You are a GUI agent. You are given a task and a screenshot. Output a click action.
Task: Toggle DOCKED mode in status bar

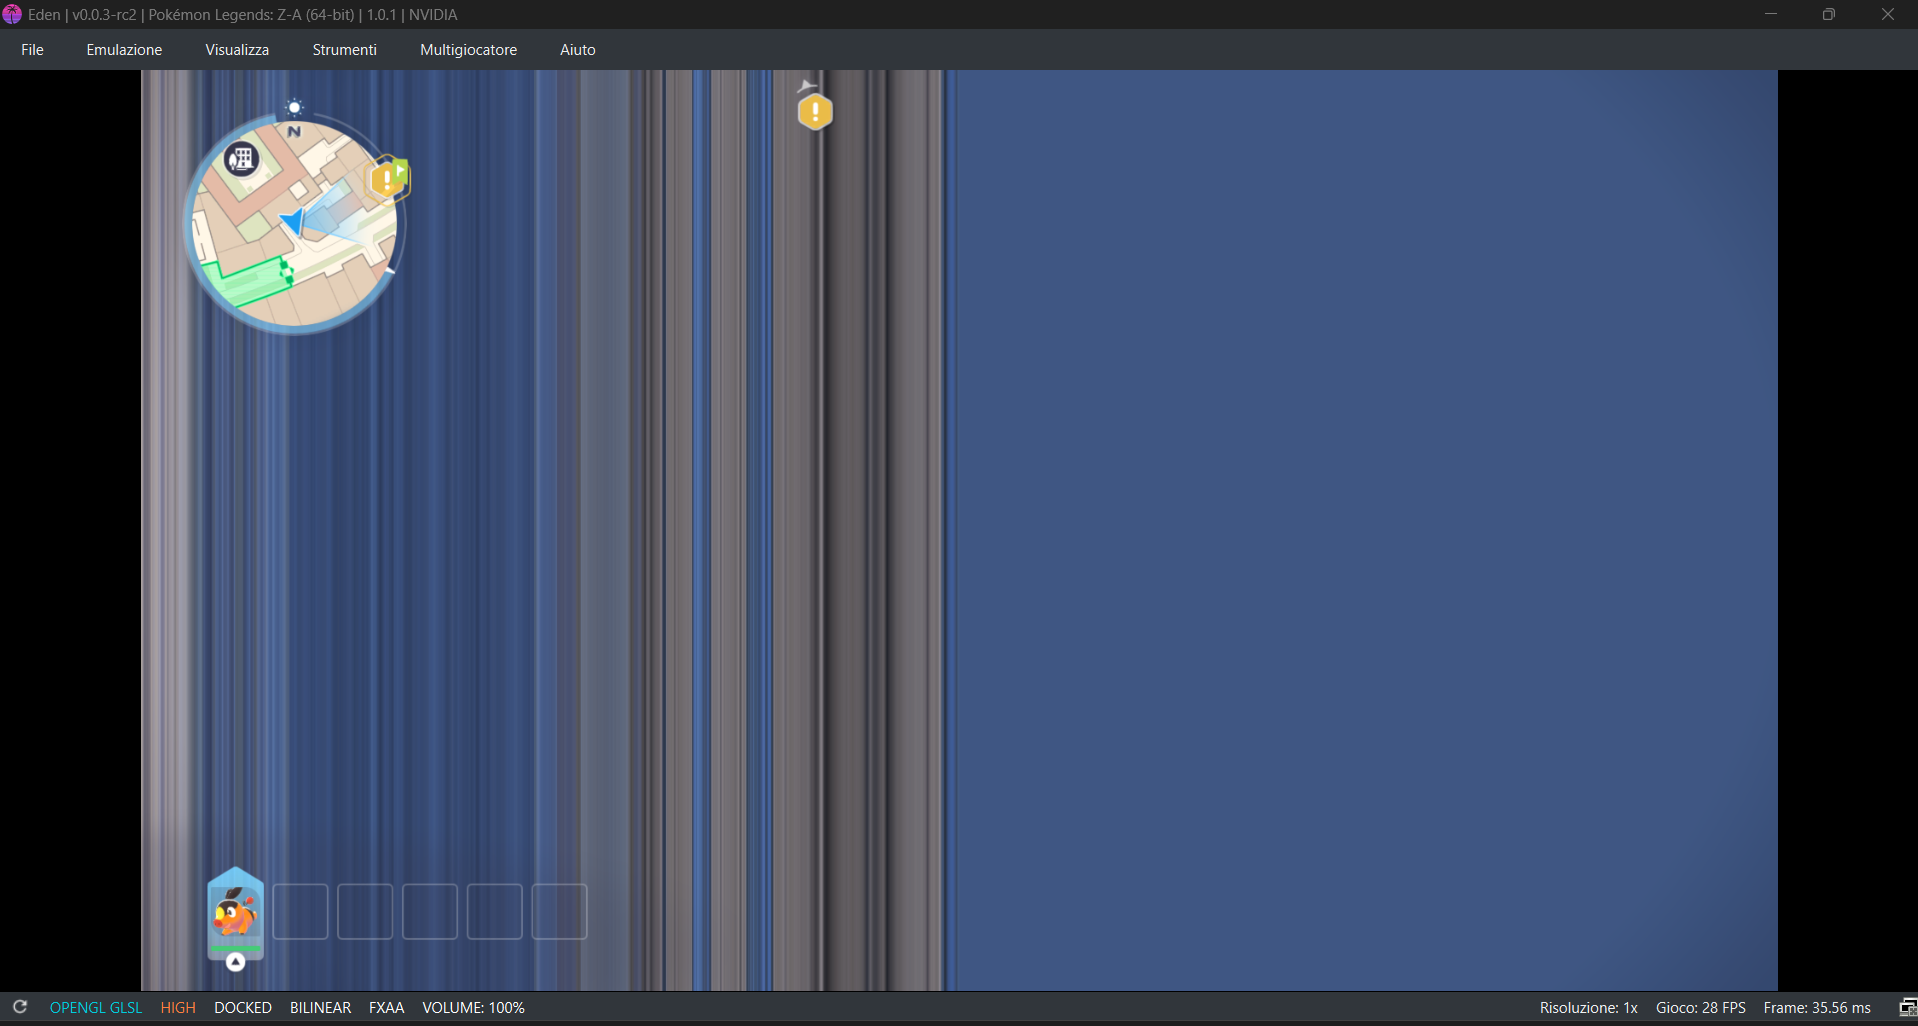pos(243,1008)
